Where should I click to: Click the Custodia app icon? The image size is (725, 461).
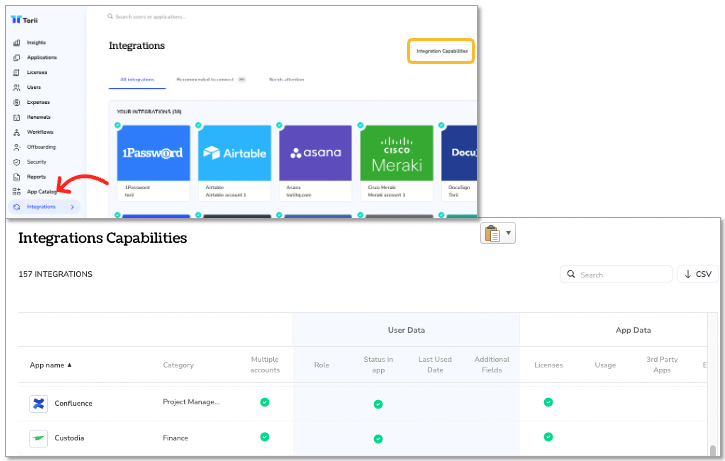pos(38,438)
